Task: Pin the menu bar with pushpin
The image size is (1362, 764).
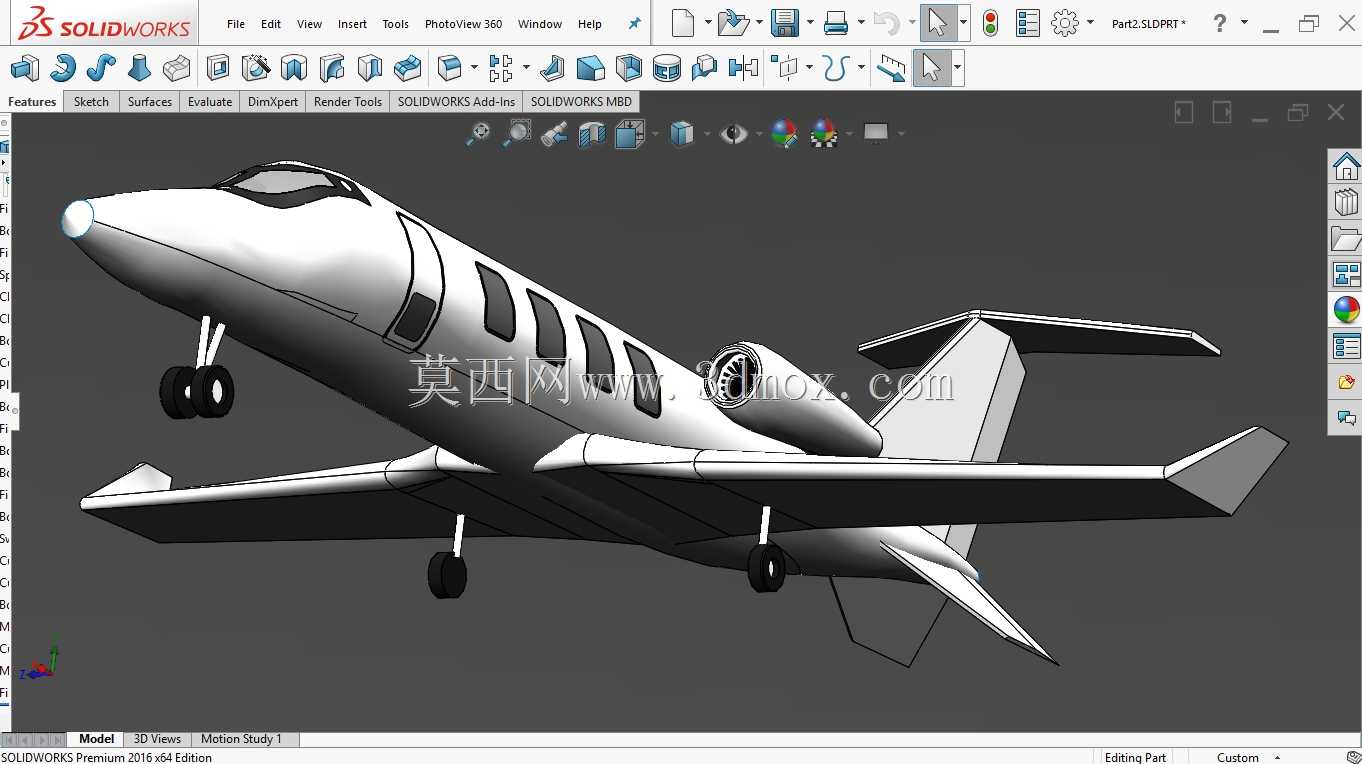Action: [634, 24]
